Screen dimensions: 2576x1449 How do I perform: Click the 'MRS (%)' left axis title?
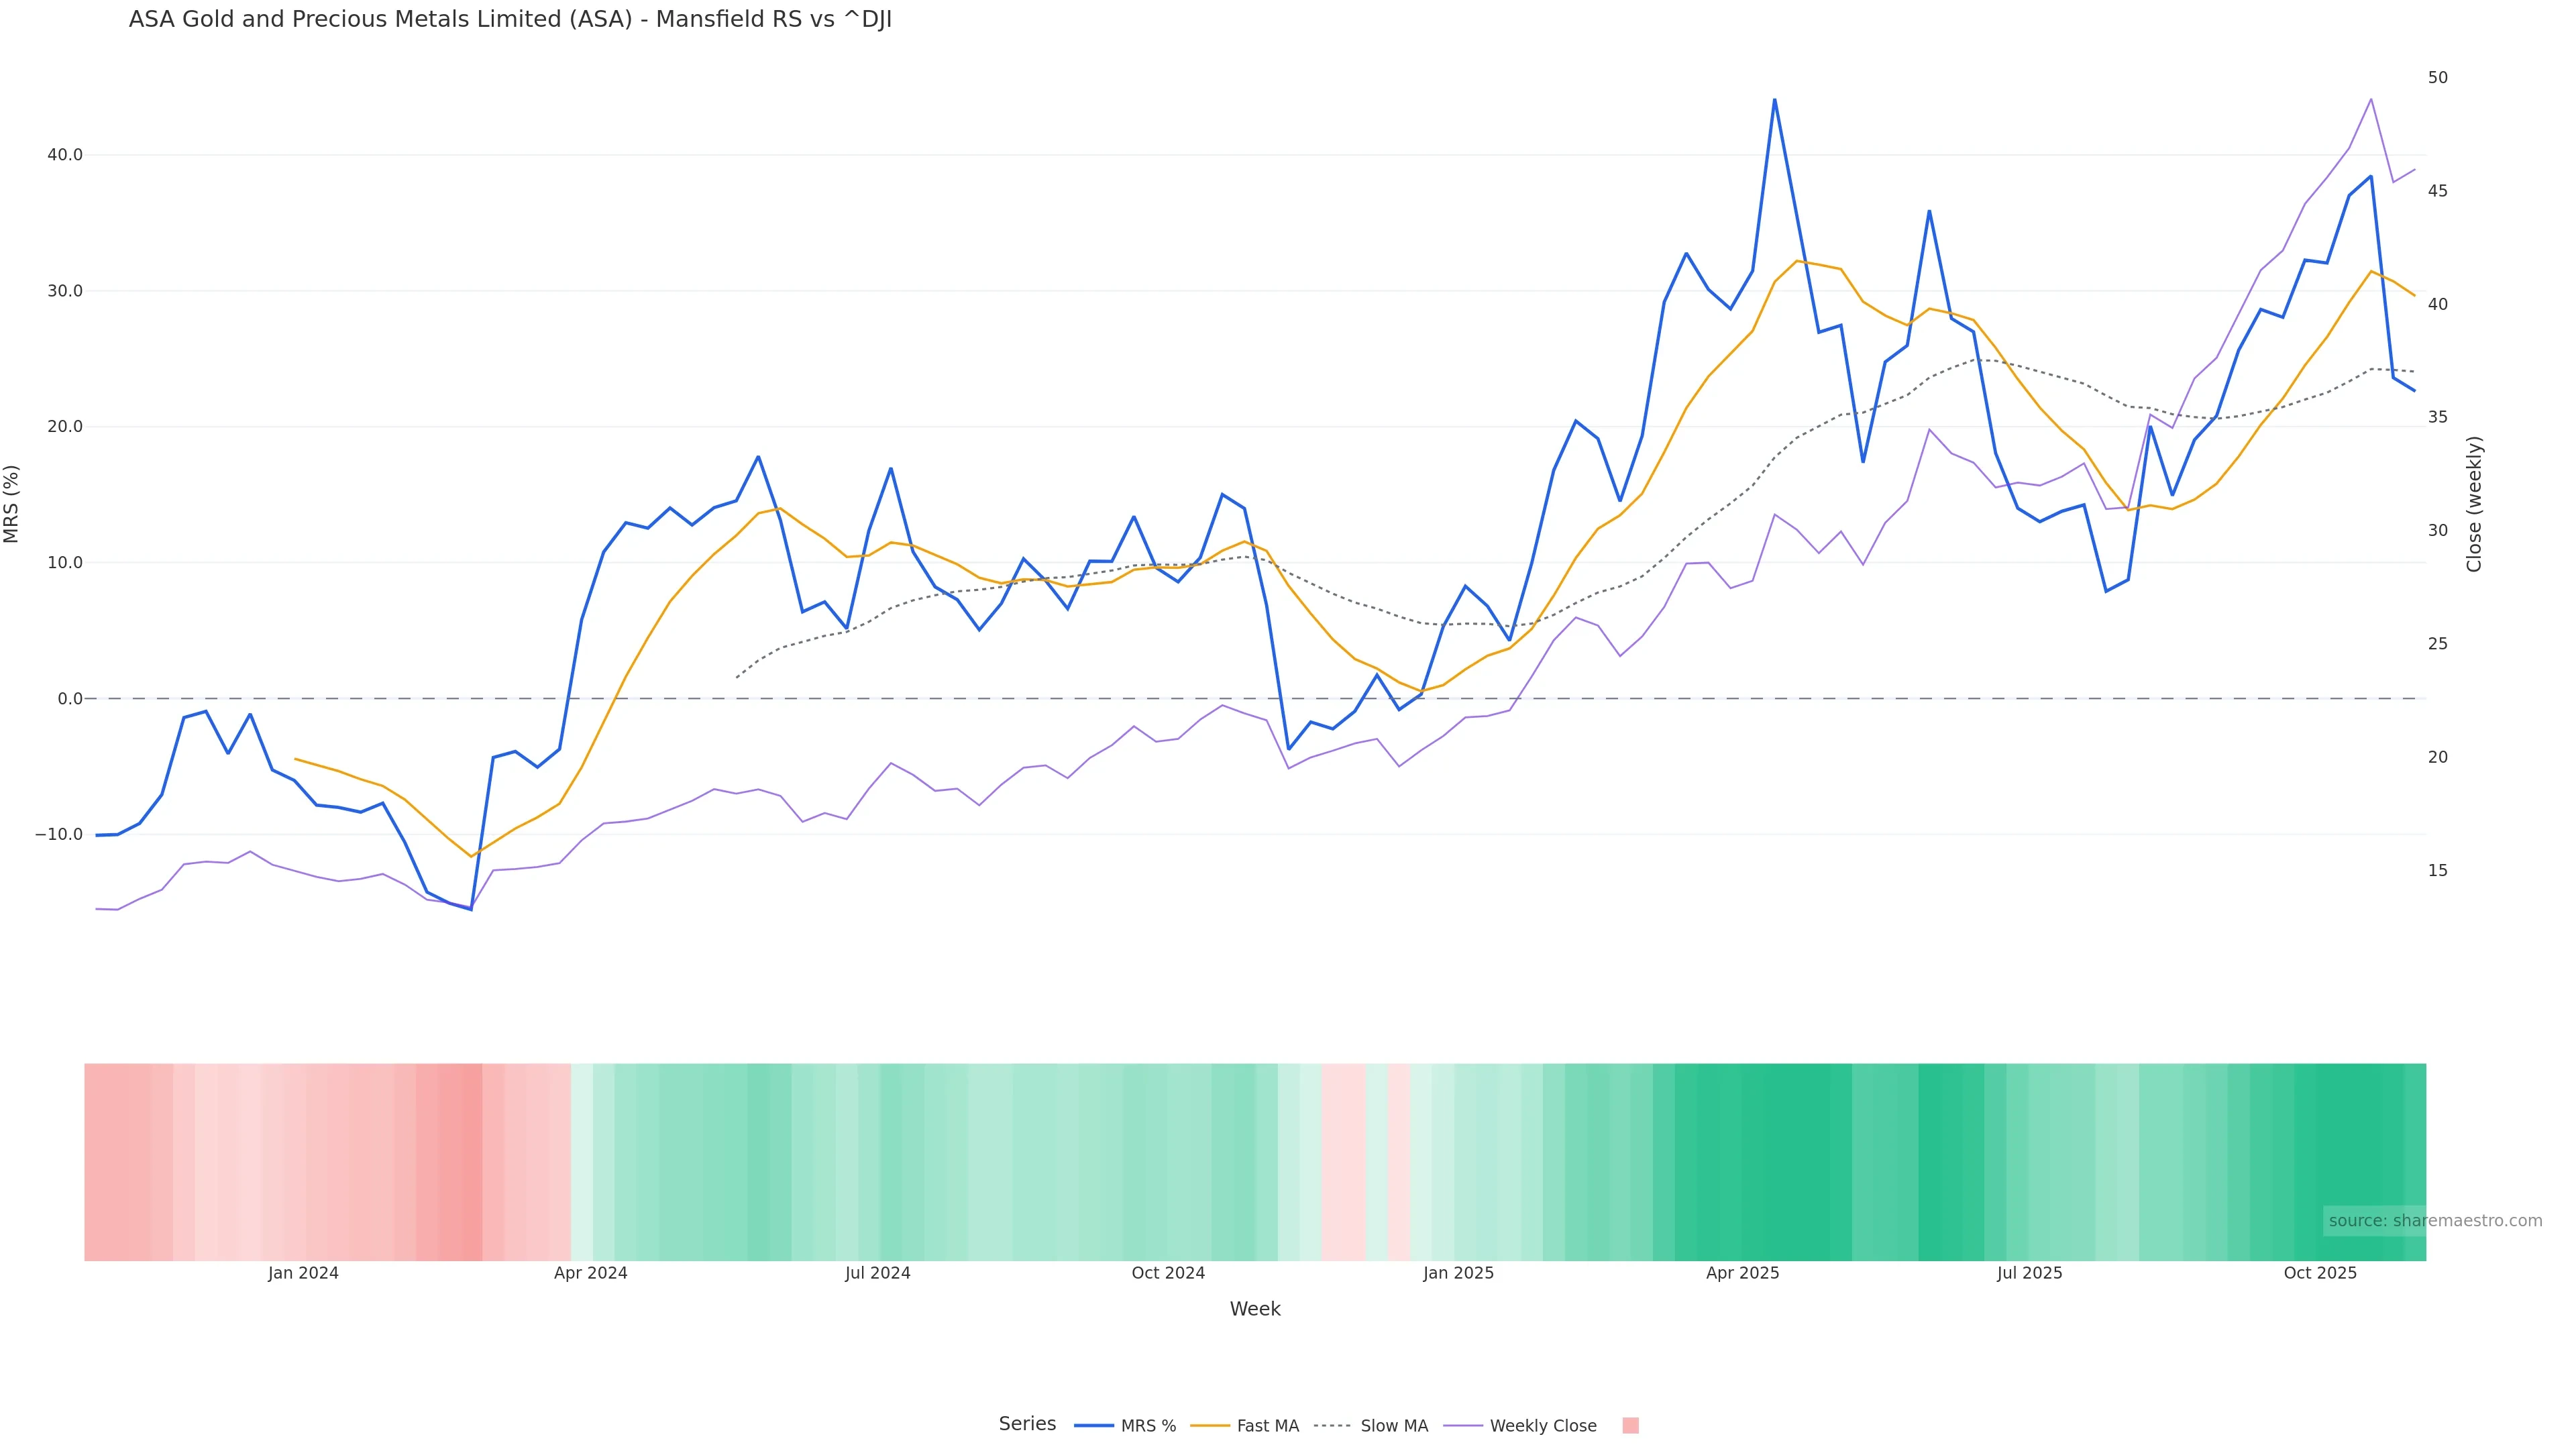(x=12, y=504)
